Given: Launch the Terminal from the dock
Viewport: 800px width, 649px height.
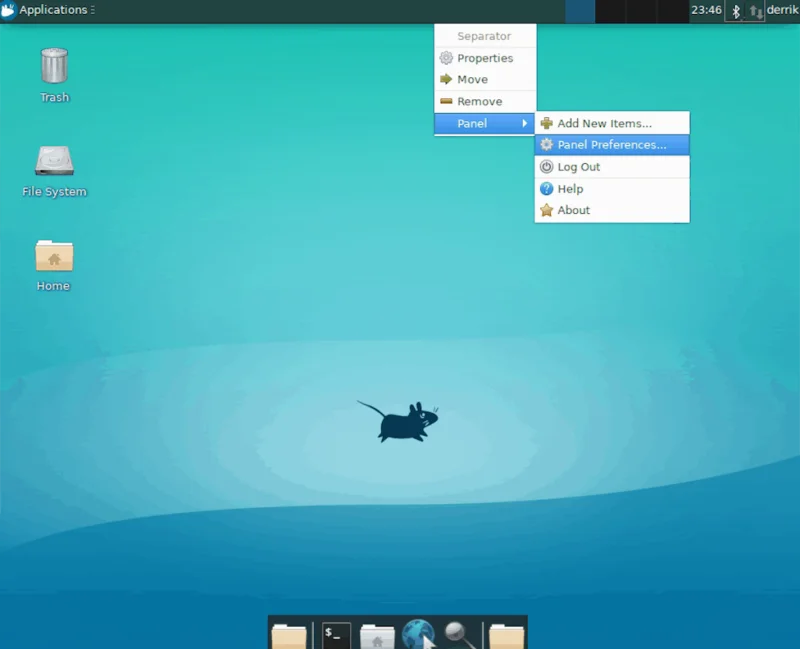Looking at the screenshot, I should coord(336,635).
